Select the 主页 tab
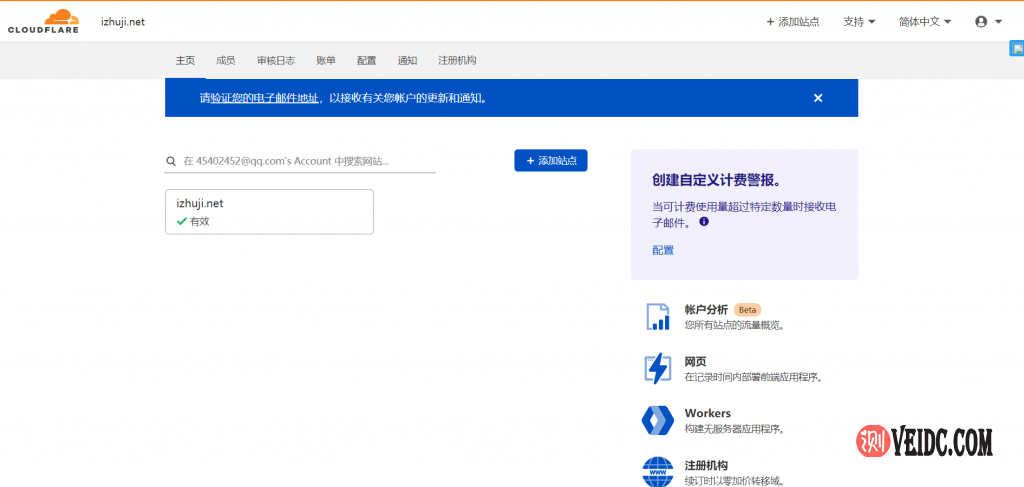Screen dimensions: 1024x487 pyautogui.click(x=185, y=60)
